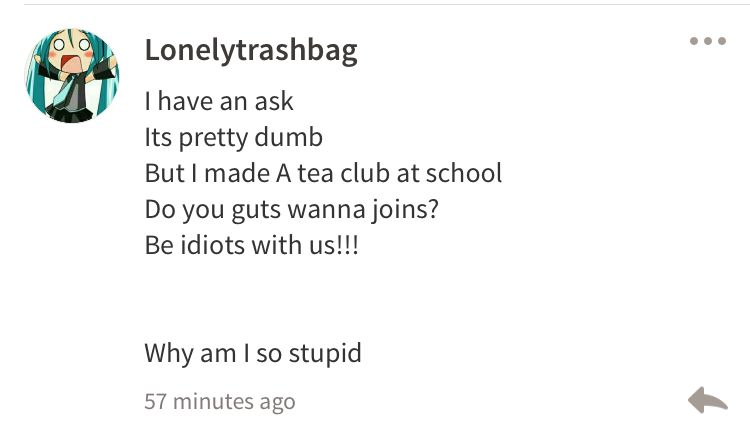Viewport: 750px width, 435px height.
Task: Open Lonelytrashbag's profile avatar
Action: (72, 76)
